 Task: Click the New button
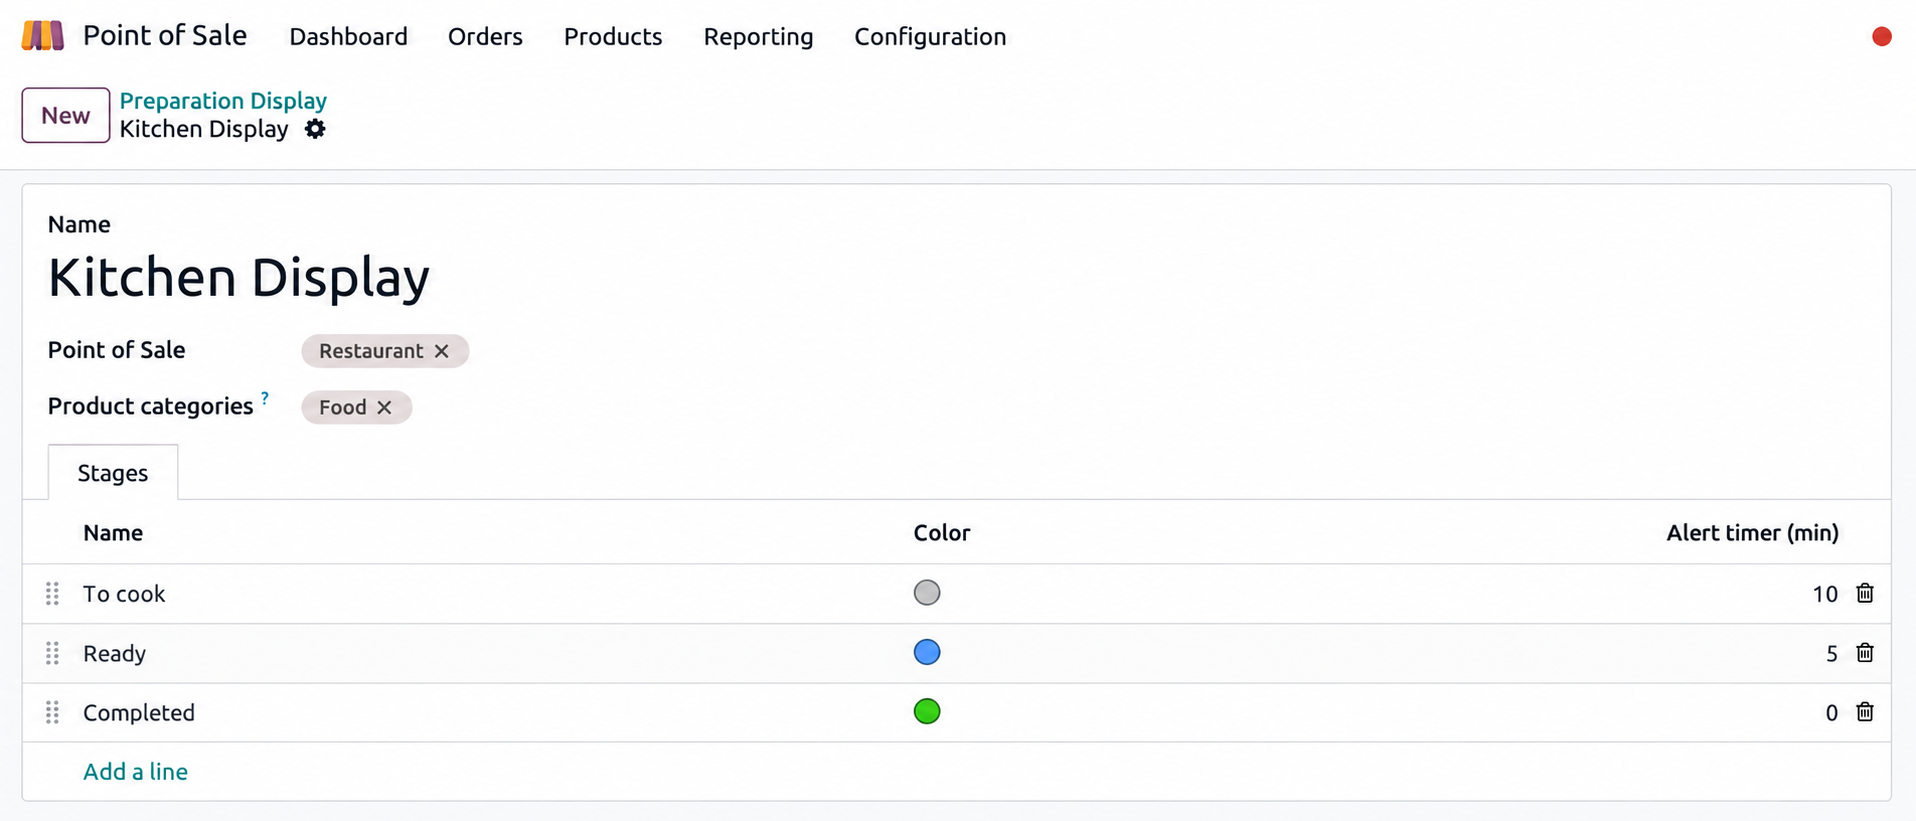pos(66,115)
